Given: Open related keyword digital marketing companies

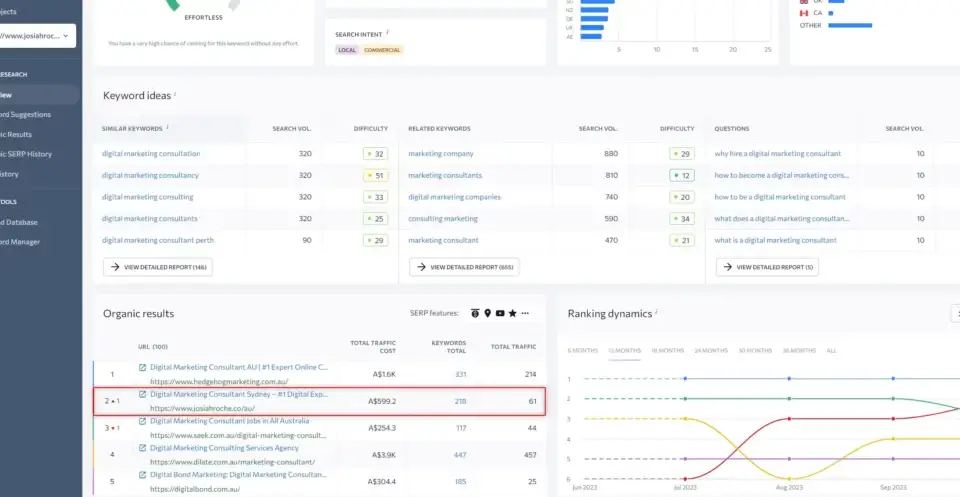Looking at the screenshot, I should click(454, 197).
